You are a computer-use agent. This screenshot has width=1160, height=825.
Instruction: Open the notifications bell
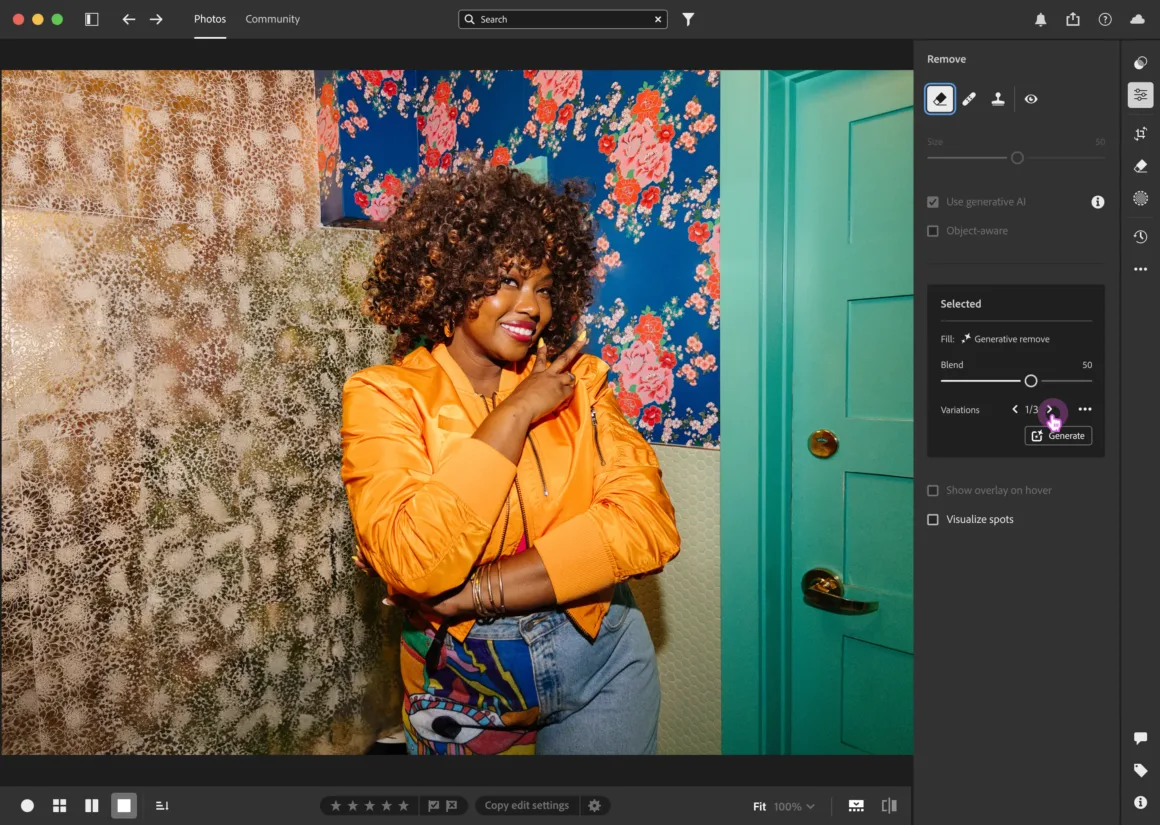click(1040, 20)
